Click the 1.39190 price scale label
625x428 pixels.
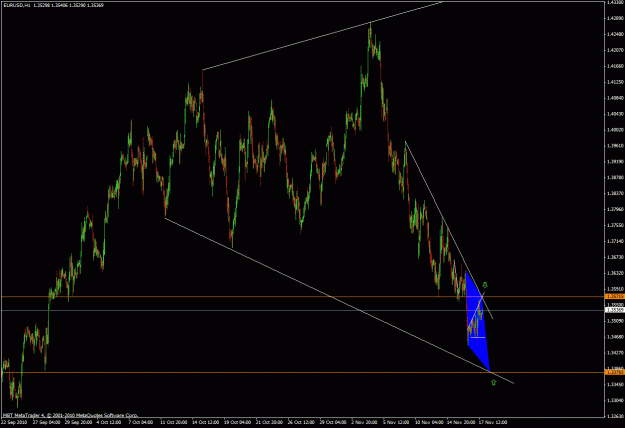pyautogui.click(x=615, y=161)
